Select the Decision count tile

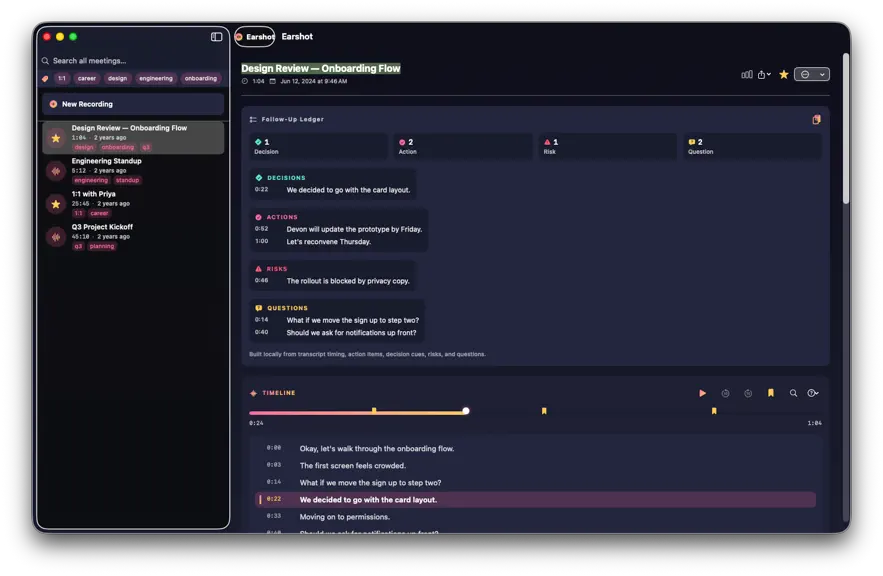pyautogui.click(x=318, y=146)
